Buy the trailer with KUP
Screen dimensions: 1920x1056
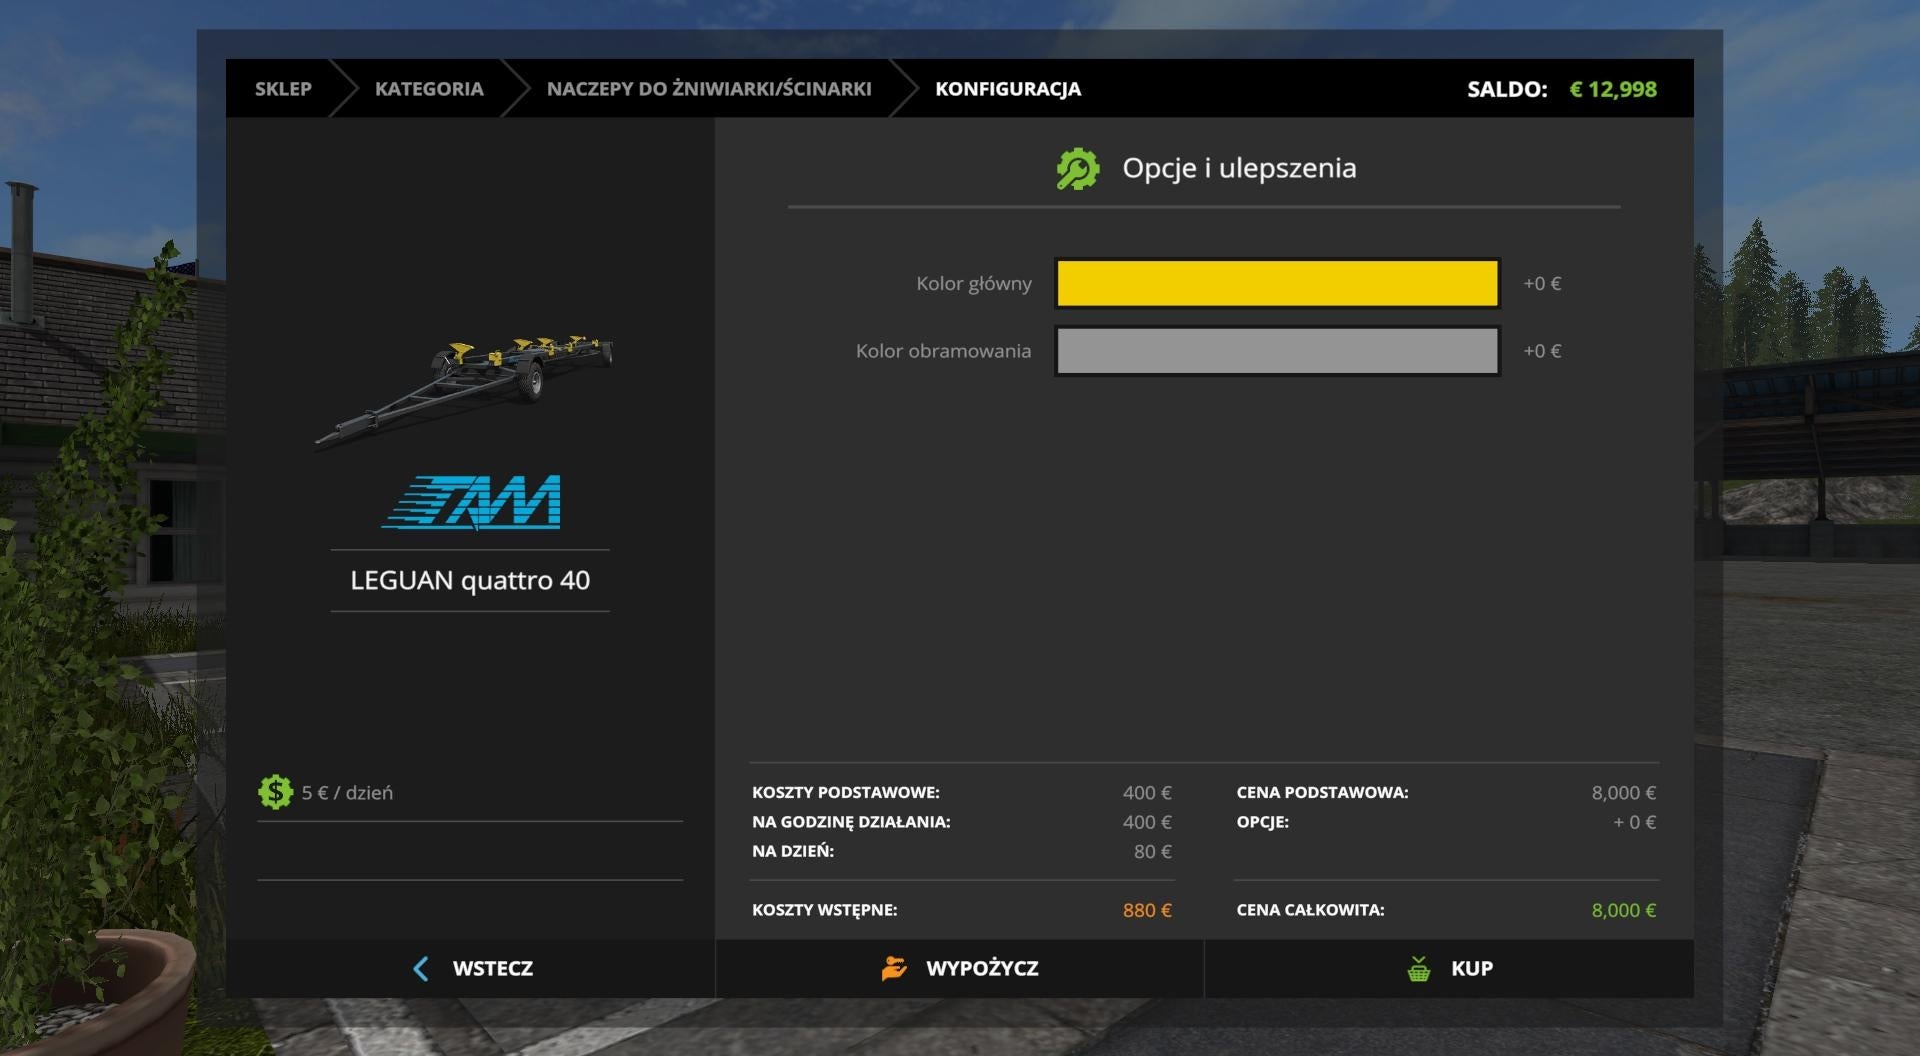pos(1449,968)
